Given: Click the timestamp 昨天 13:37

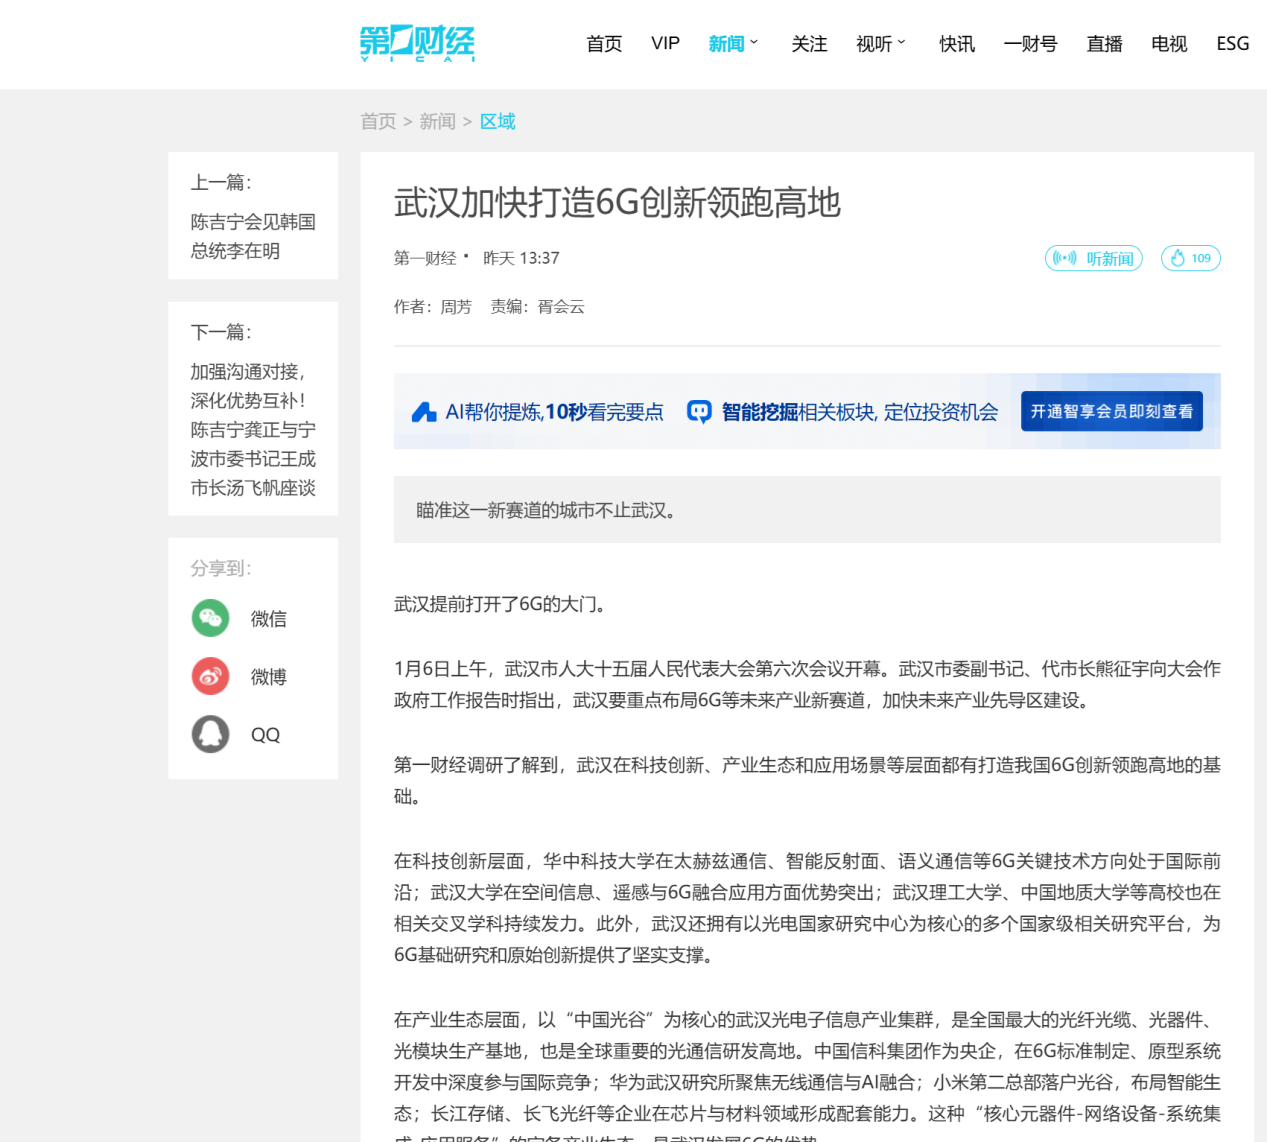Looking at the screenshot, I should pos(521,258).
